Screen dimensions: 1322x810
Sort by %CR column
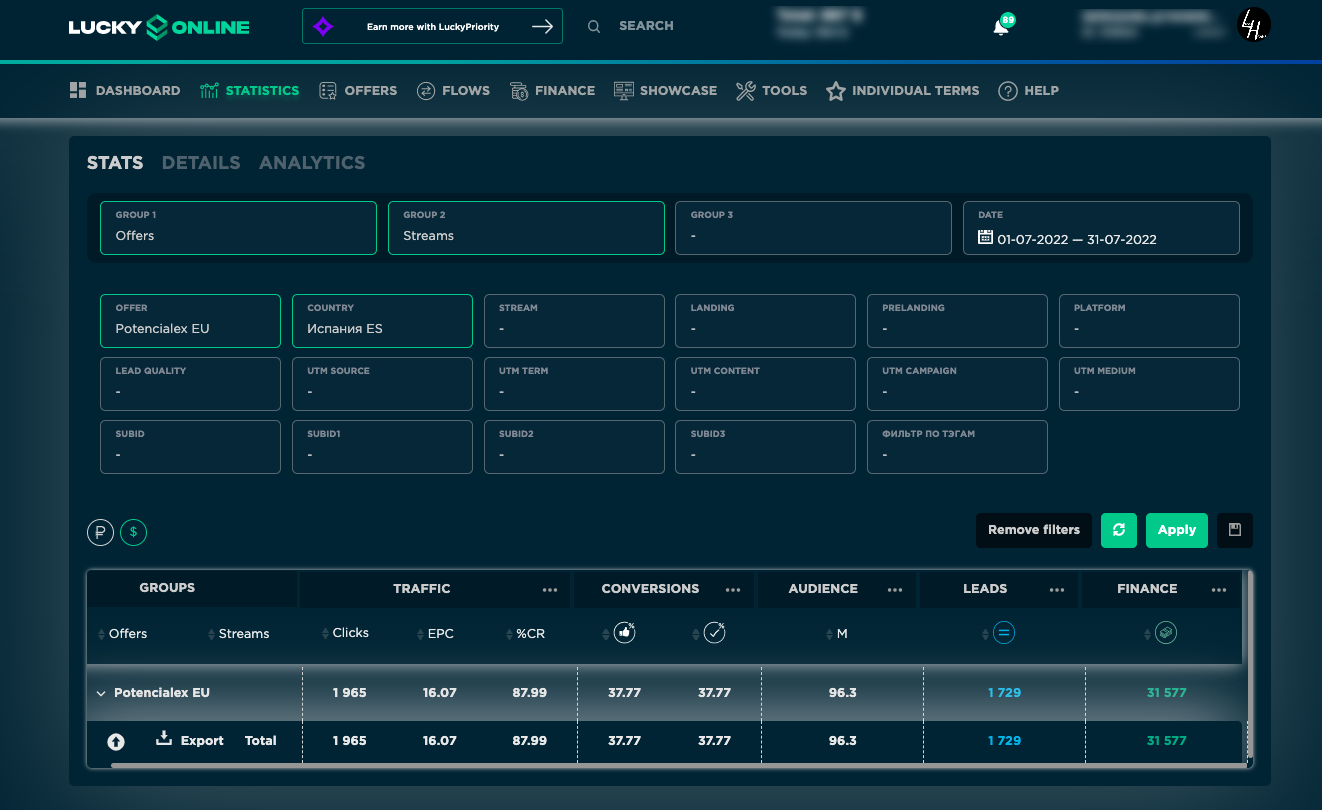coord(525,634)
